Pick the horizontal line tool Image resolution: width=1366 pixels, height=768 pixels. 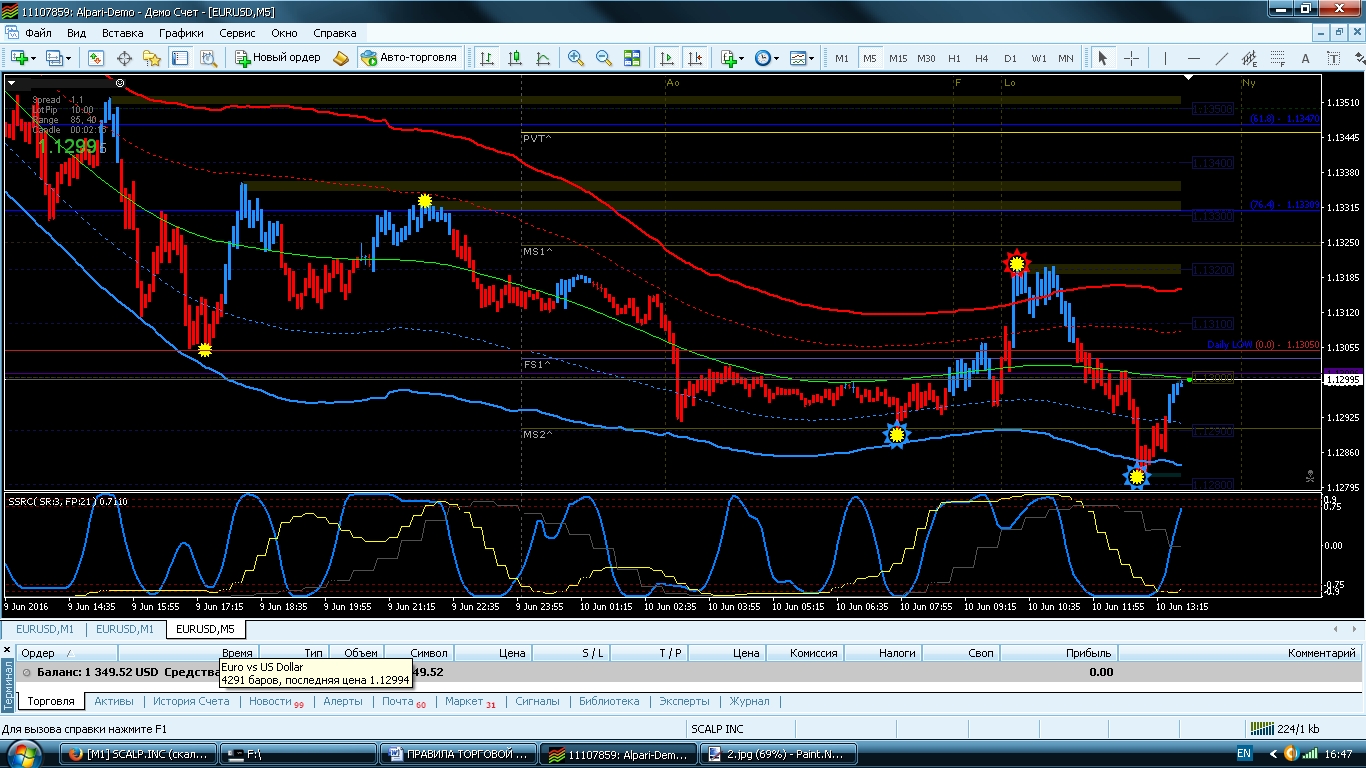pos(1193,58)
